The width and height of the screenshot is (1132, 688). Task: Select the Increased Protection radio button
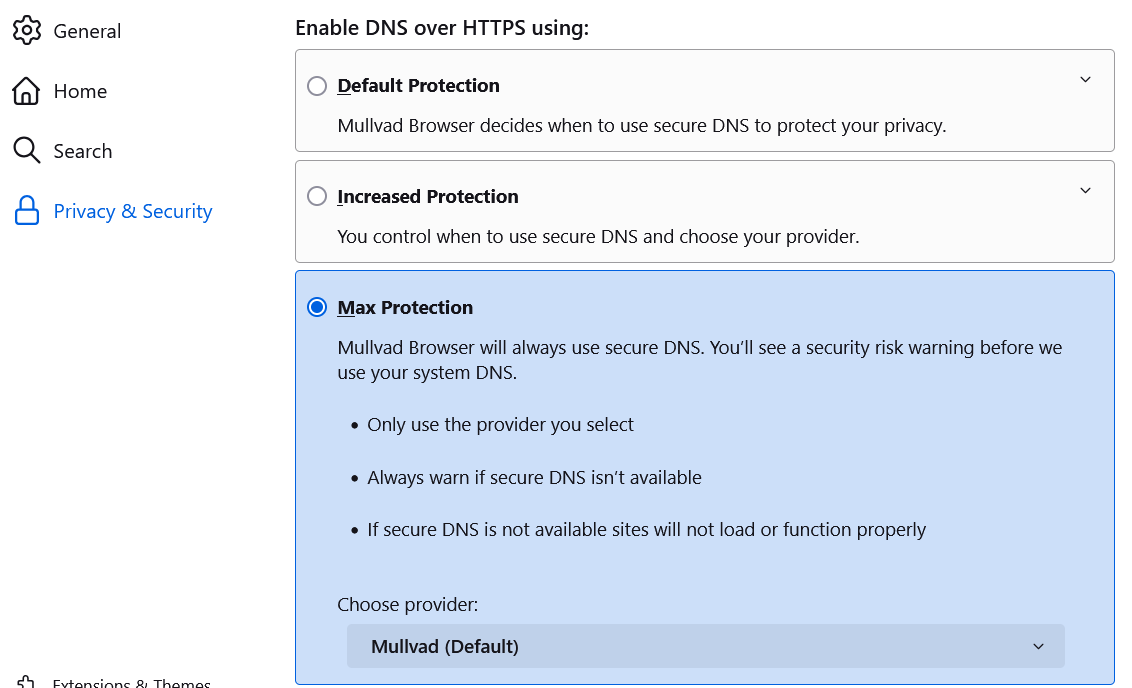coord(317,197)
